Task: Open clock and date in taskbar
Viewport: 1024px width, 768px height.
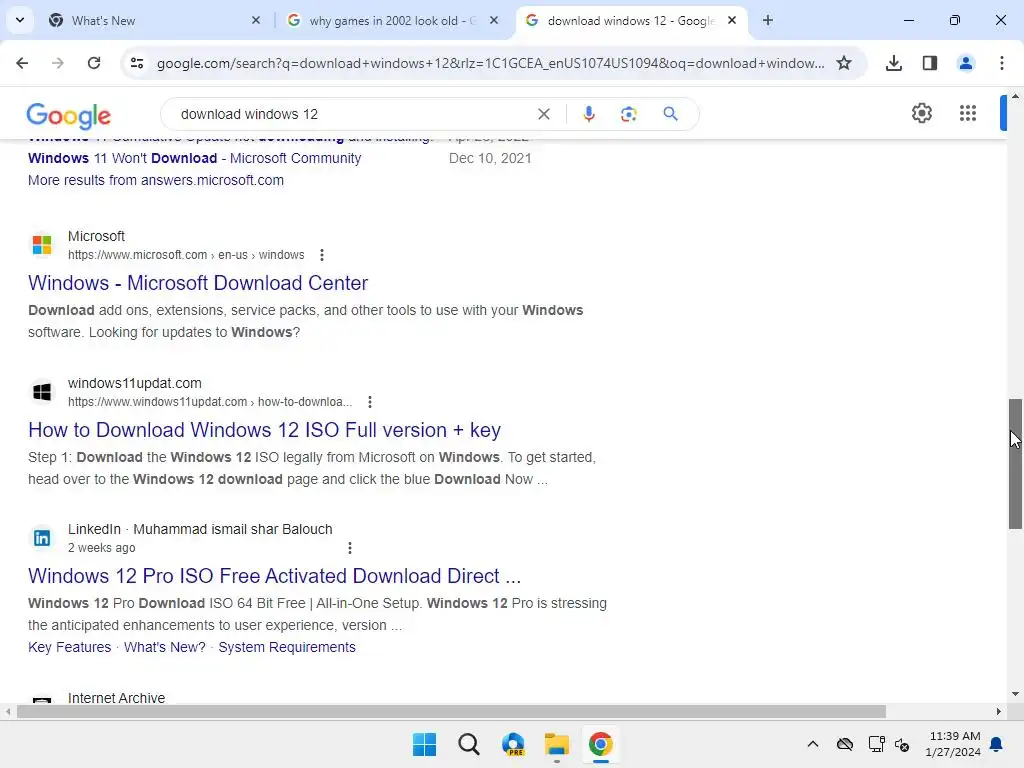Action: 953,744
